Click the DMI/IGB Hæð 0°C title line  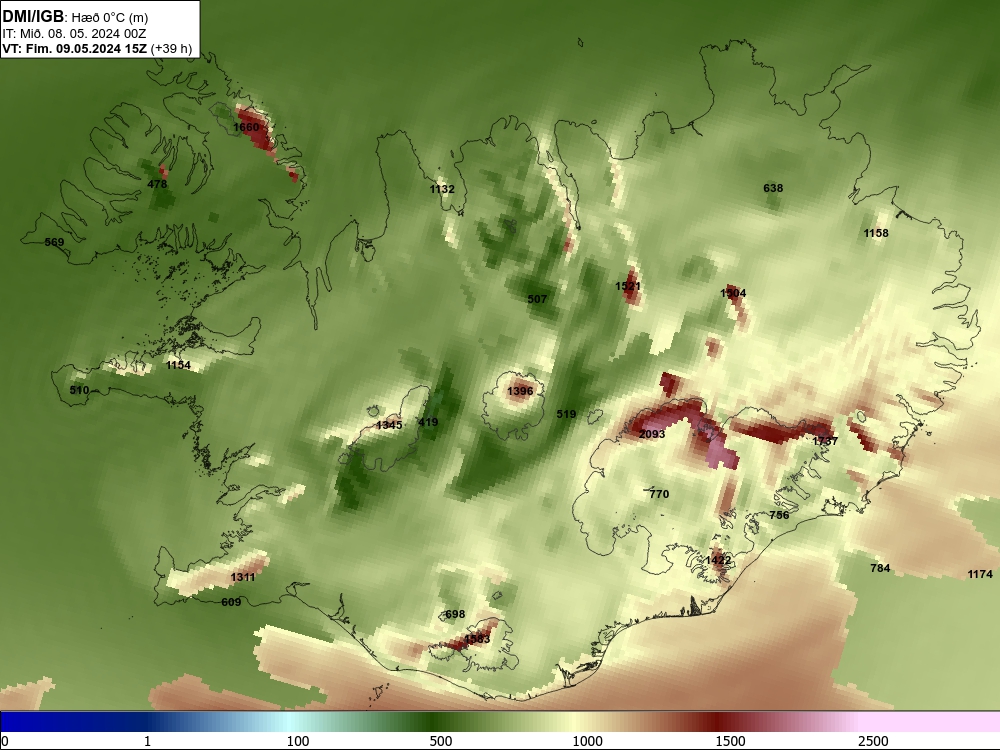(x=75, y=17)
